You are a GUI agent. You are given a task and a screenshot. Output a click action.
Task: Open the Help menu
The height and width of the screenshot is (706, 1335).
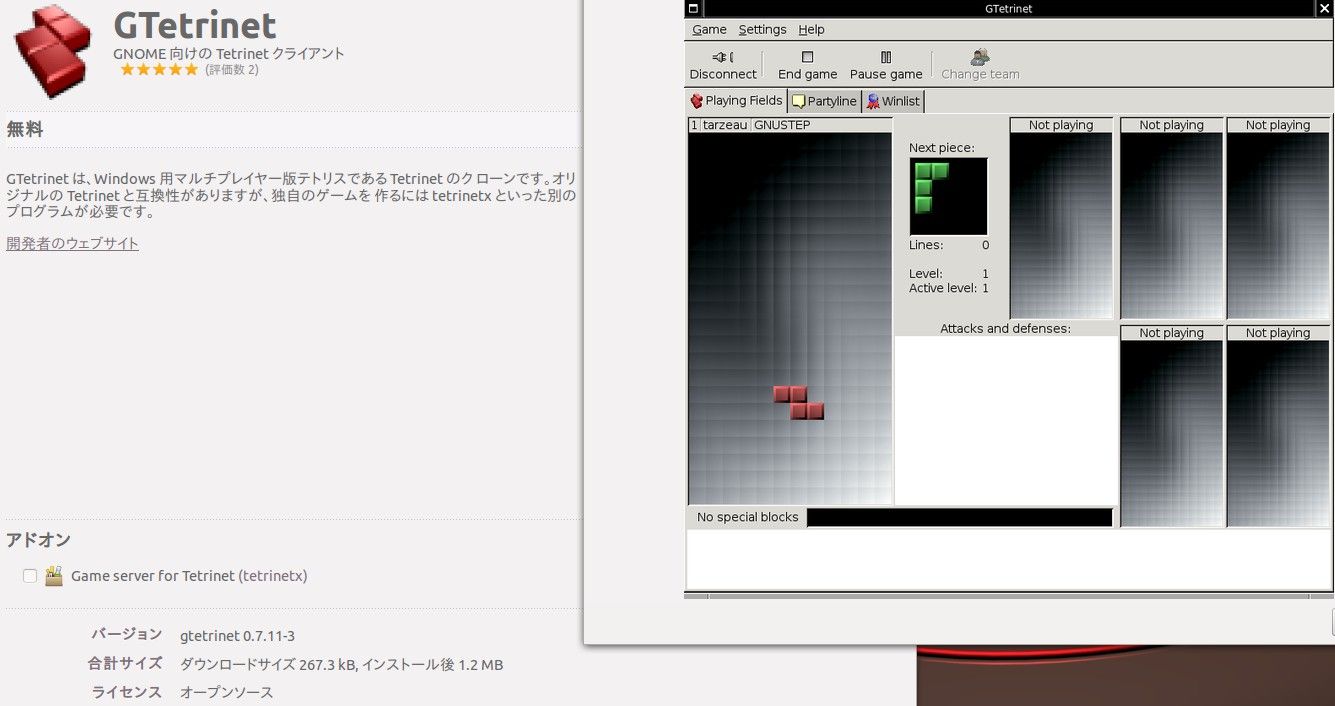click(811, 30)
